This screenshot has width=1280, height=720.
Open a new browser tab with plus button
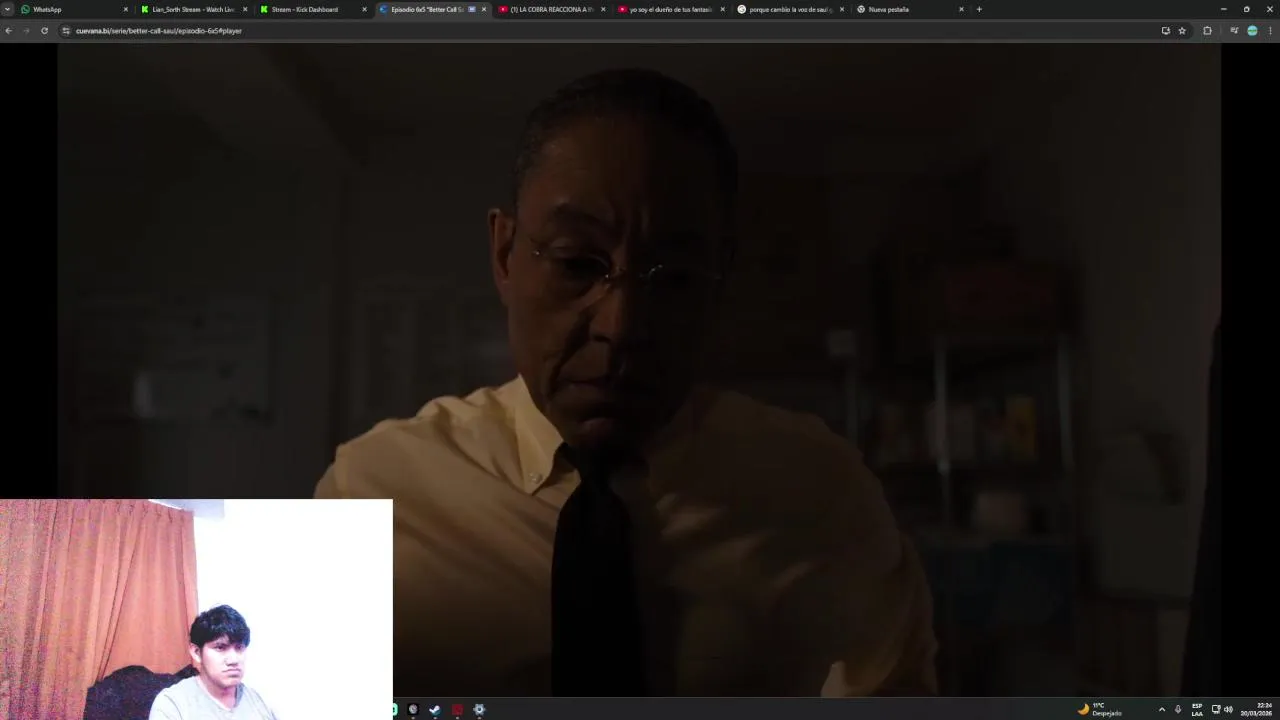click(x=979, y=9)
